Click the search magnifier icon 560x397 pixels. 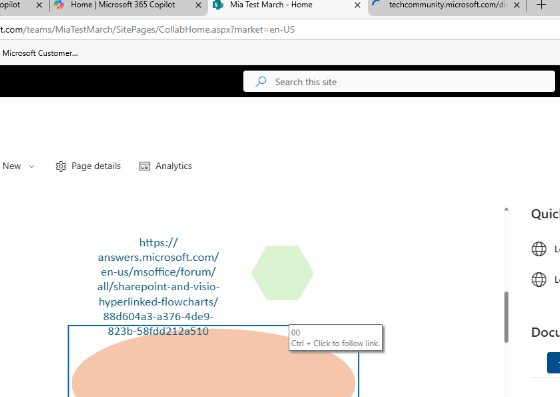point(261,82)
